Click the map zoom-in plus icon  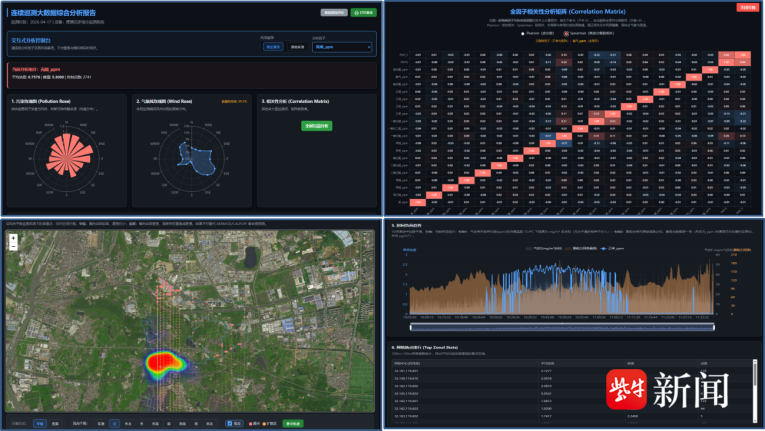[x=13, y=238]
